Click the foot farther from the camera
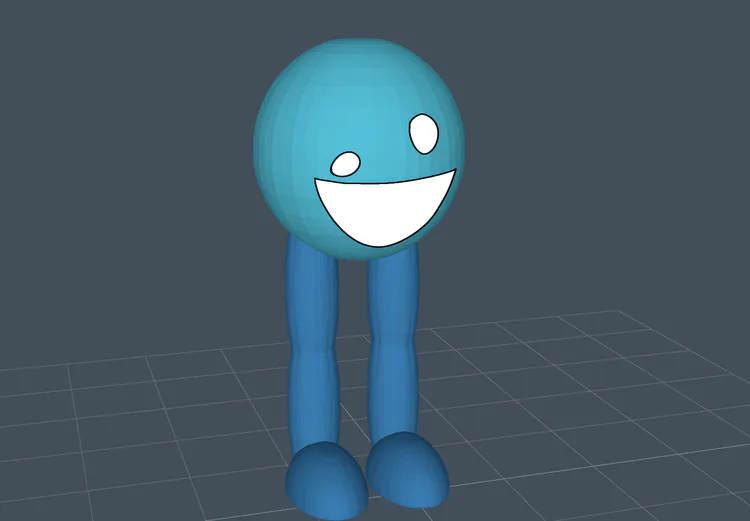The image size is (750, 521). [x=407, y=469]
